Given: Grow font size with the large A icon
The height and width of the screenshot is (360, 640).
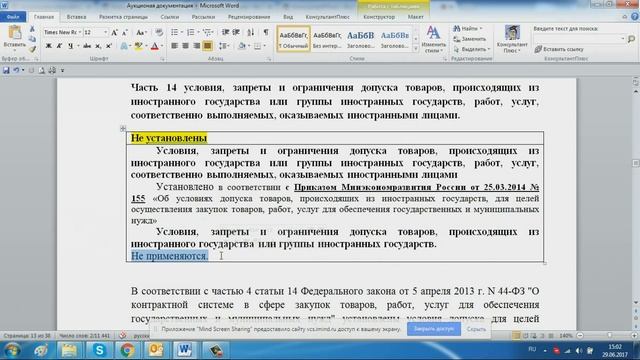Looking at the screenshot, I should tap(114, 32).
